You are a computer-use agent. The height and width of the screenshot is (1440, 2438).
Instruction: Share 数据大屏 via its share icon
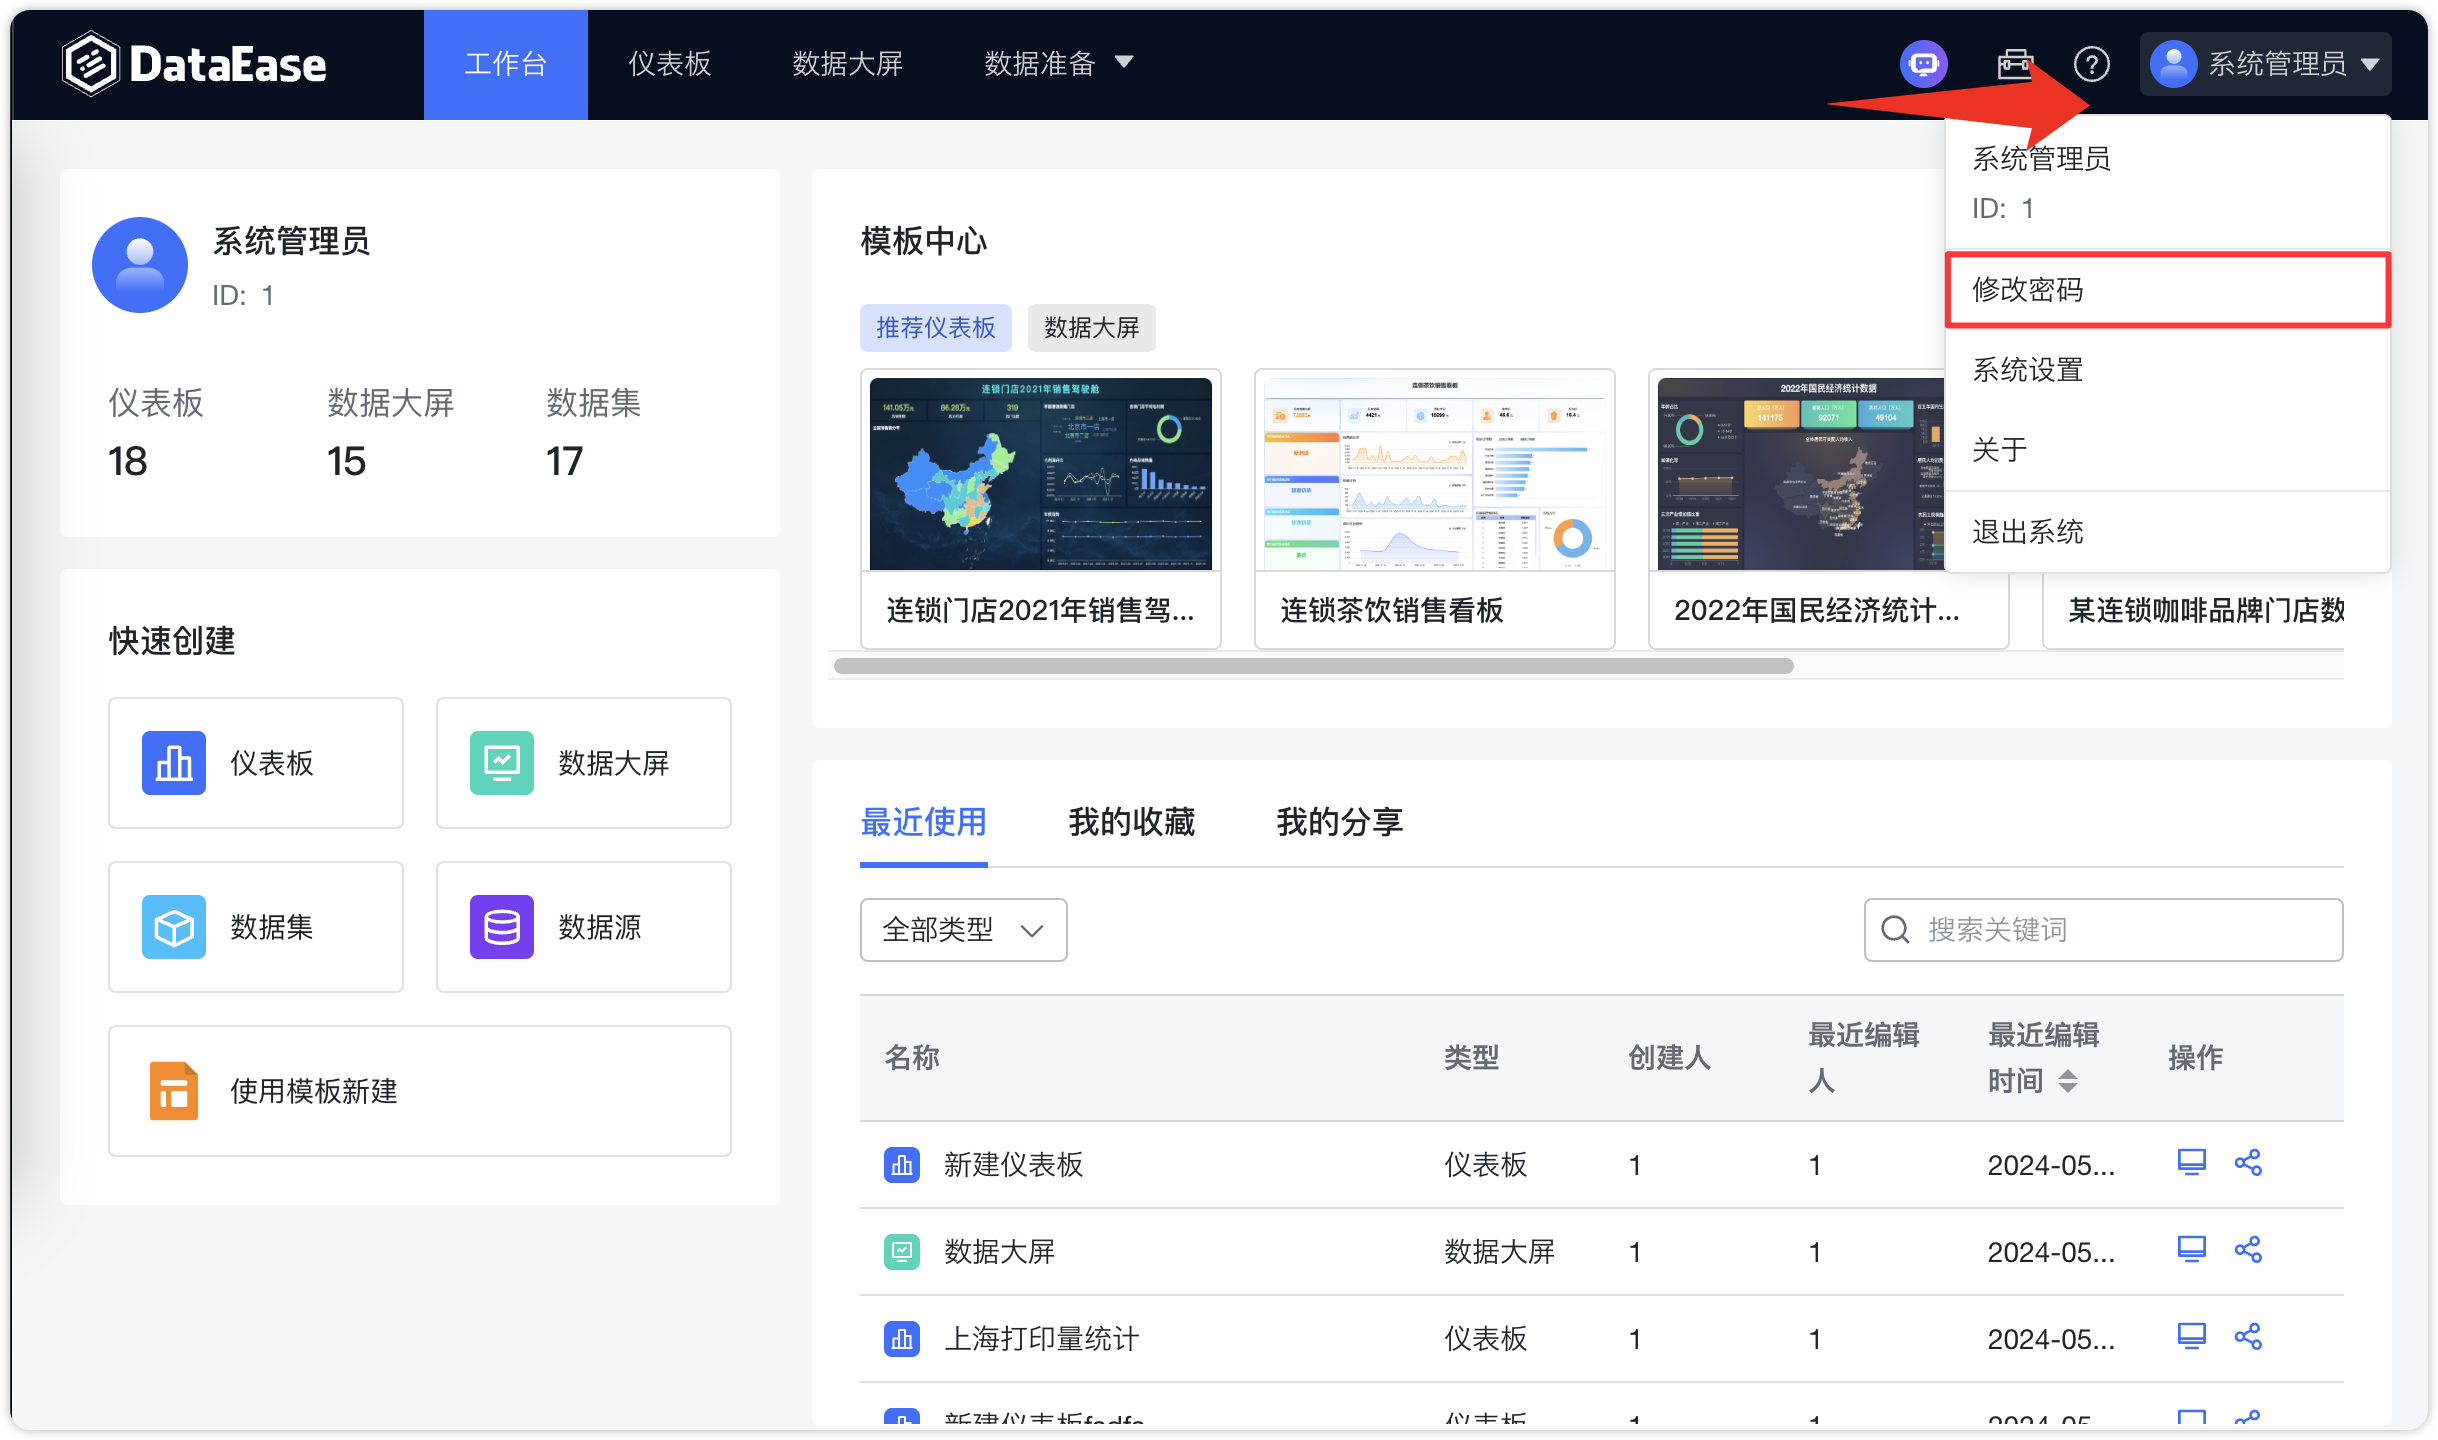pyautogui.click(x=2250, y=1249)
